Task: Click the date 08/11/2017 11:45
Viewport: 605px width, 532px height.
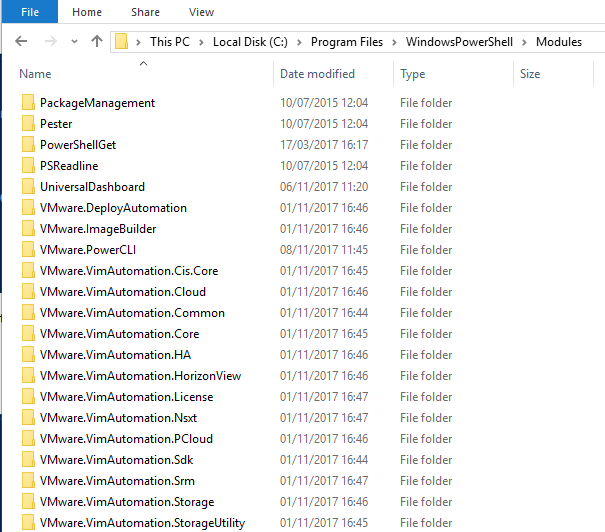Action: pos(324,250)
